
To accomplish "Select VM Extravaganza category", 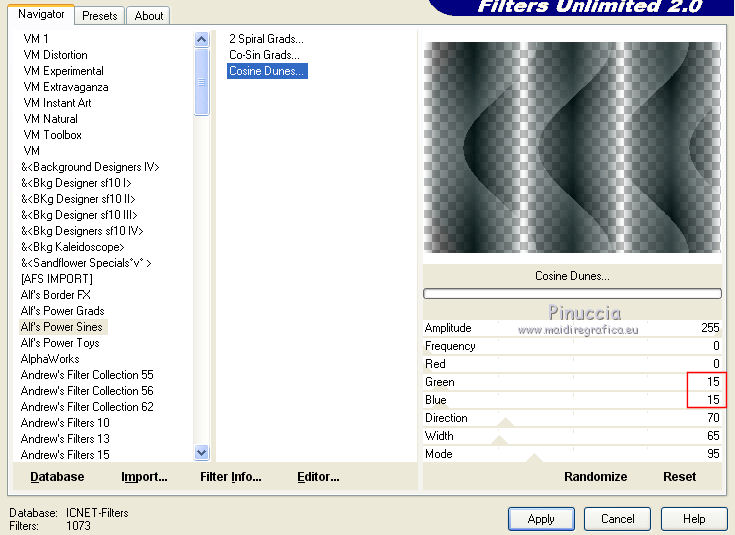I will coord(66,87).
